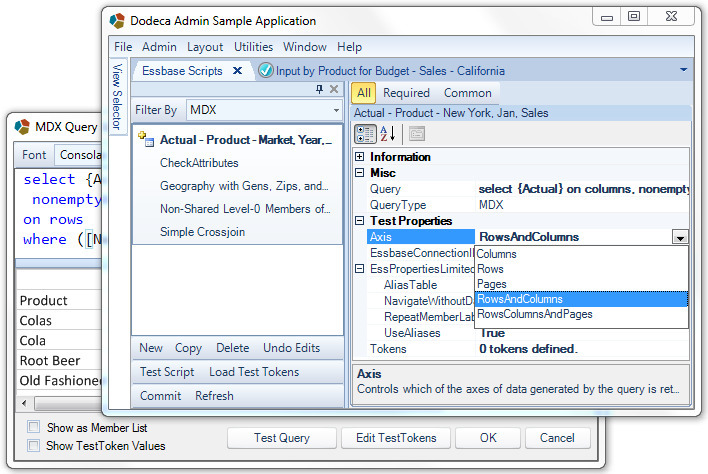This screenshot has width=708, height=474.
Task: Choose Columns from the Axis list
Action: [x=582, y=254]
